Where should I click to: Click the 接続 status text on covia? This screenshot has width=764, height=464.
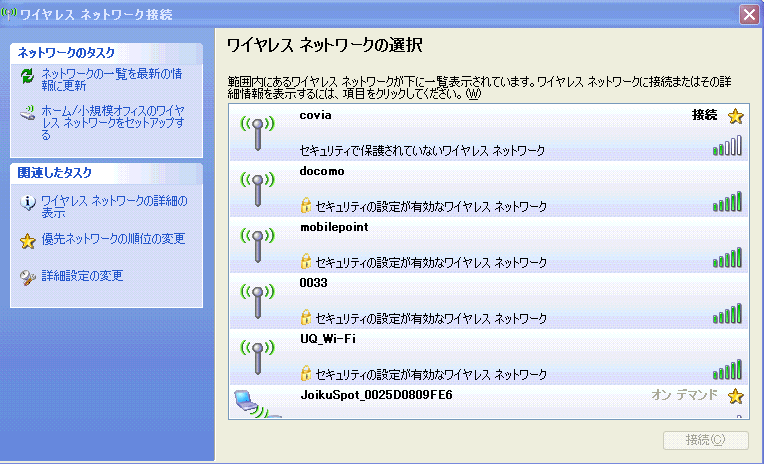click(x=705, y=115)
